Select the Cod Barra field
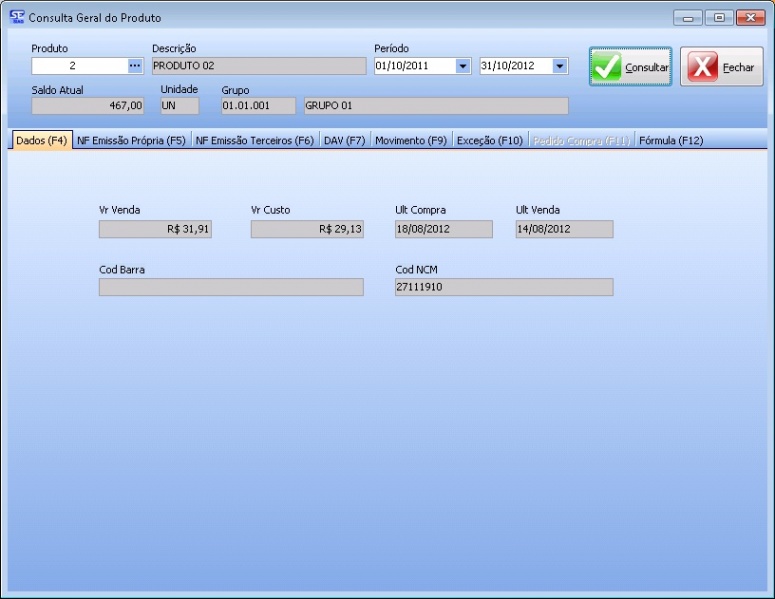775x599 pixels. (231, 287)
